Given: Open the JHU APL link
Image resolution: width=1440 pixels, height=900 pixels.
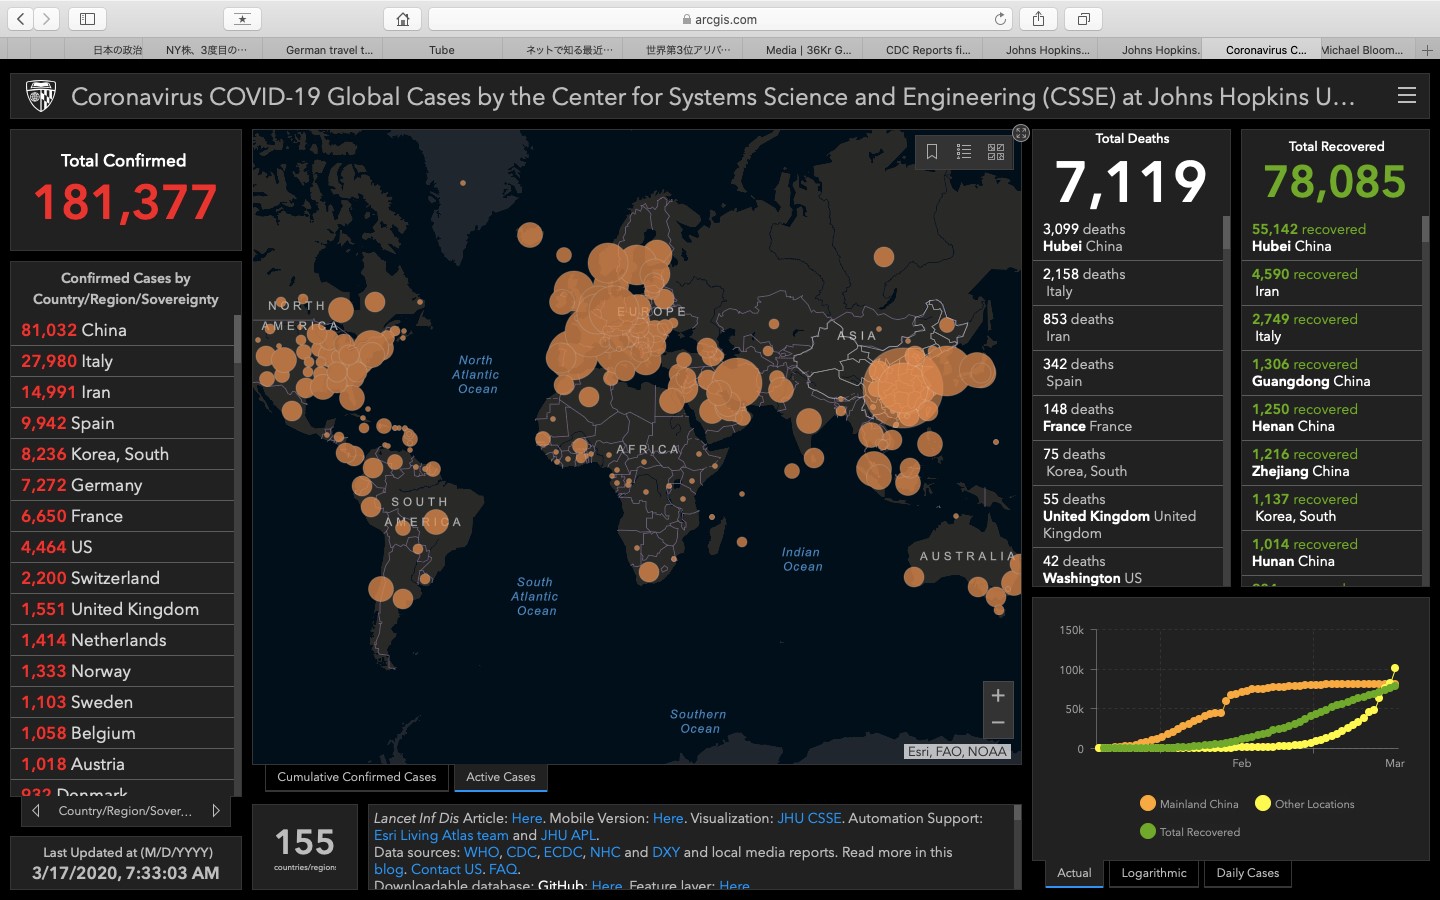Looking at the screenshot, I should point(568,835).
